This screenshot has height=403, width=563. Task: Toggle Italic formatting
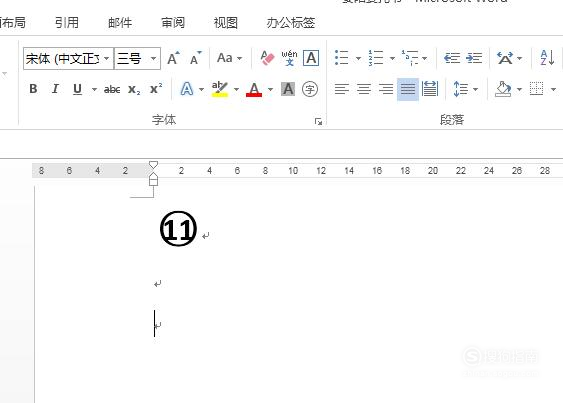55,89
